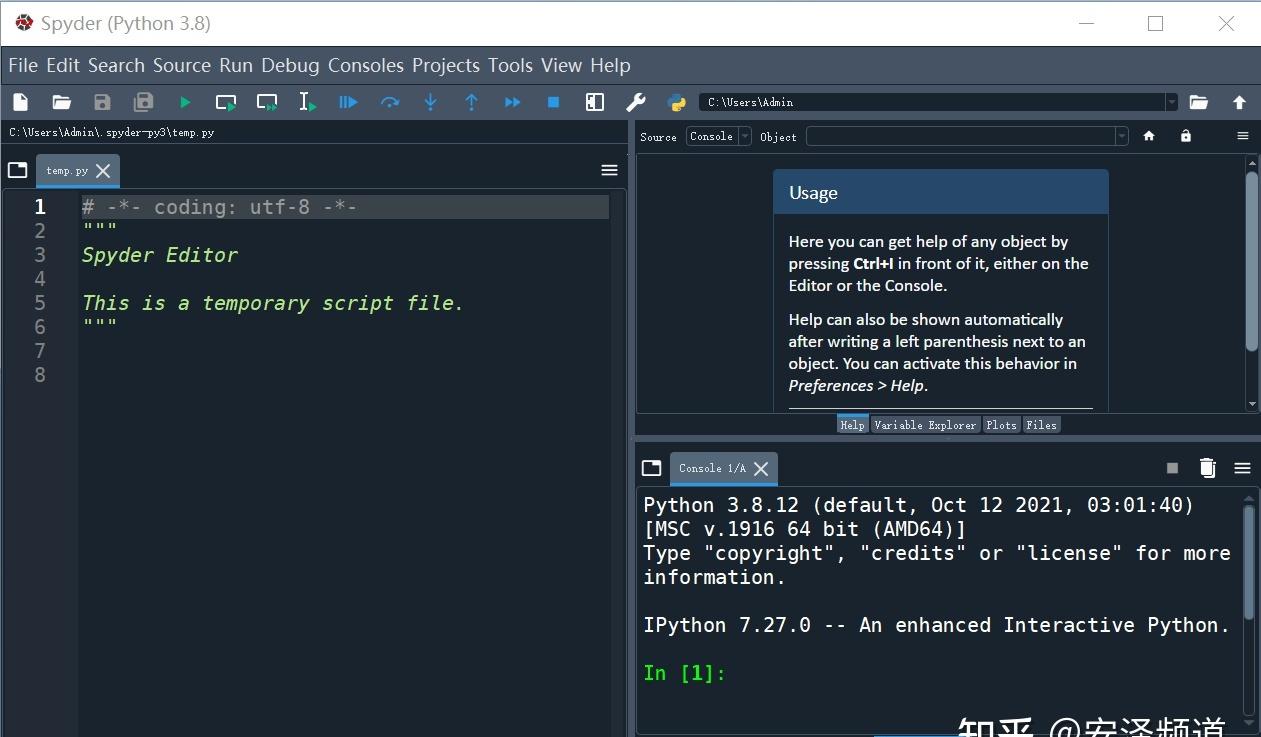Click the 'Spyder Editor' docstring line

pyautogui.click(x=160, y=255)
